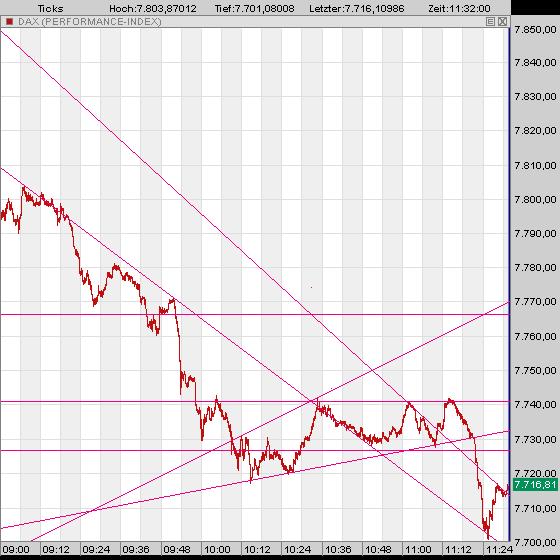Click the 7.740,00 price axis label
The width and height of the screenshot is (560, 560).
pos(535,405)
